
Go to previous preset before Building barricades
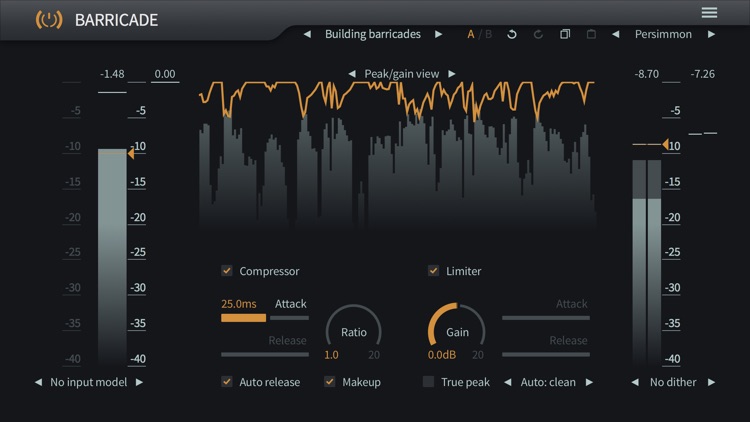coord(307,34)
